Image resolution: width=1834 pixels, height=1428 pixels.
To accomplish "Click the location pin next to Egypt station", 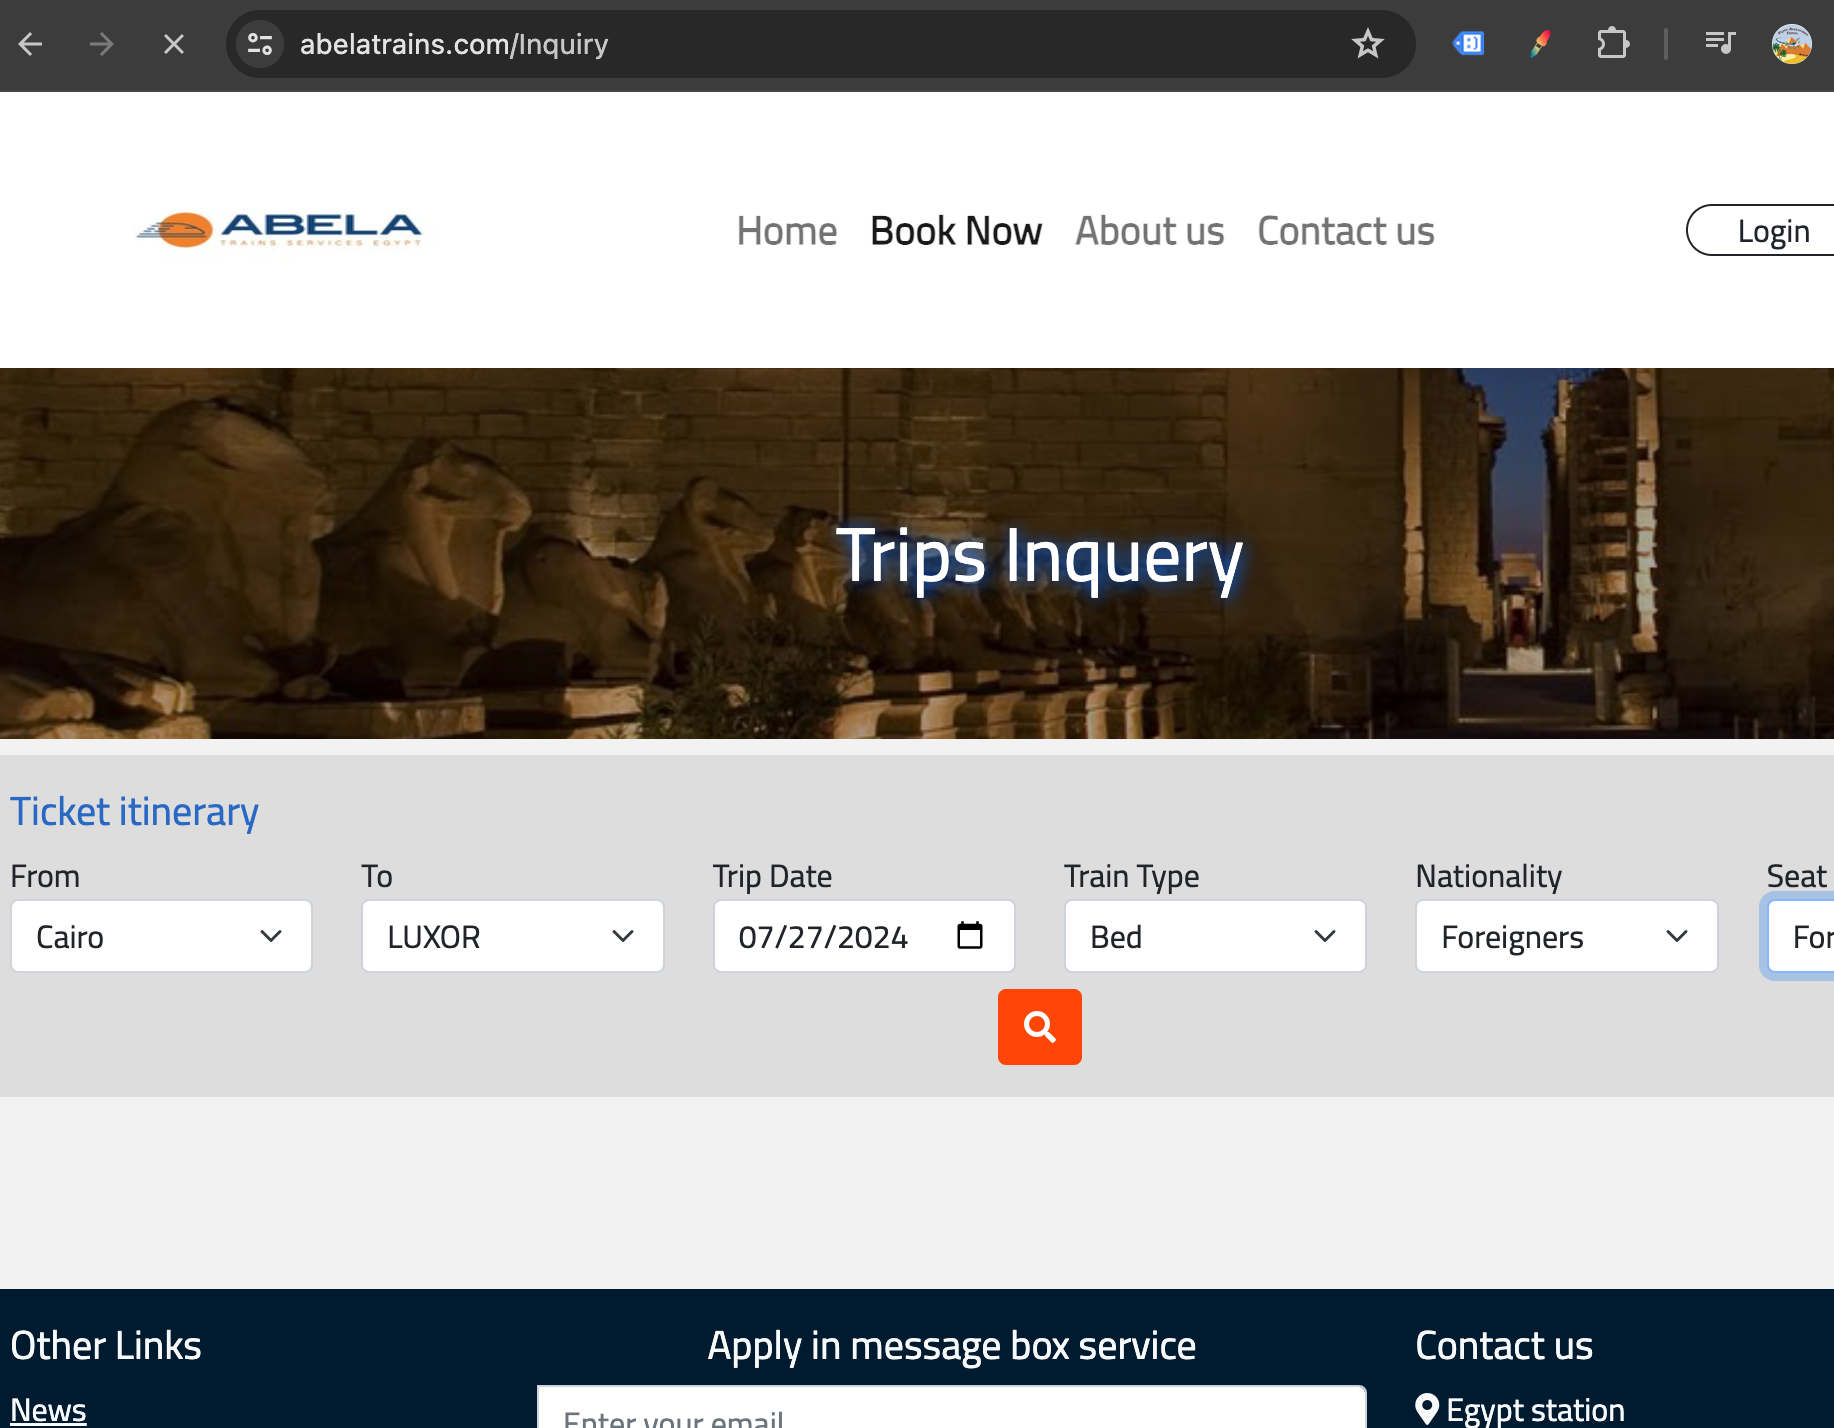I will (1427, 1407).
